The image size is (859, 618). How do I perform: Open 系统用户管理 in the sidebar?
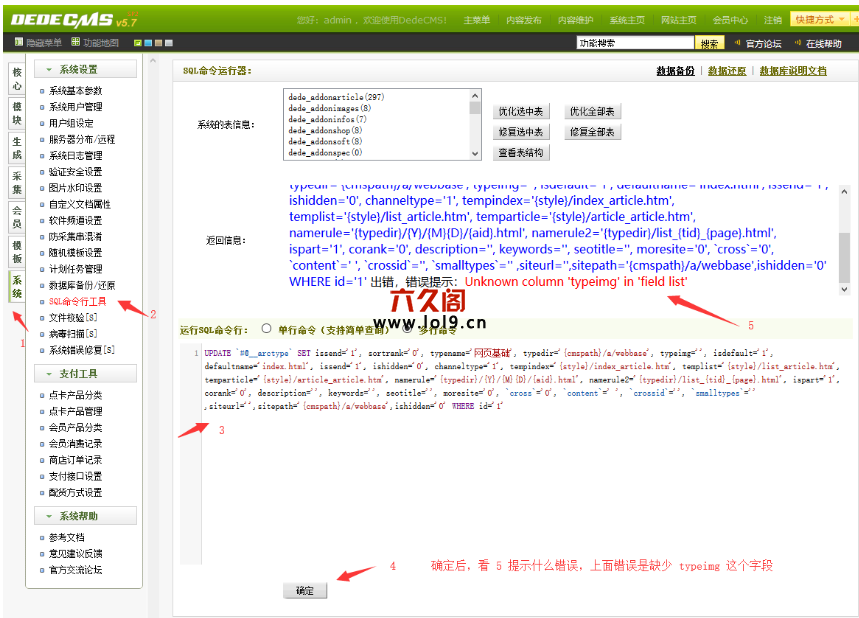[76, 107]
